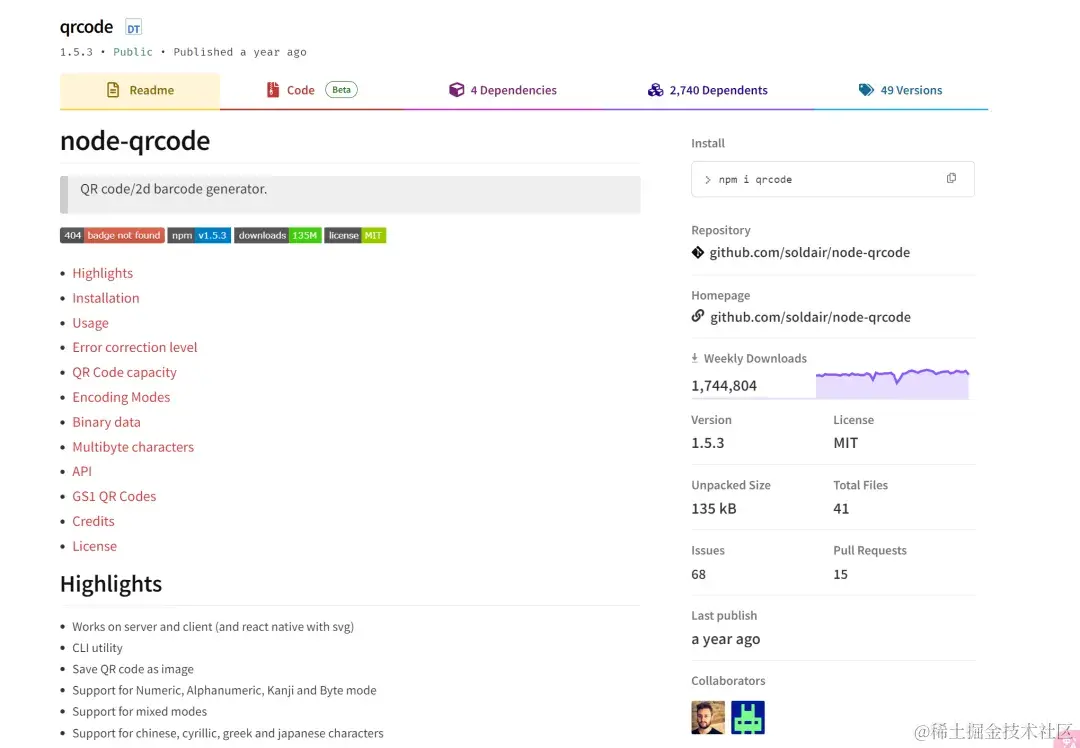Click the Versions tag icon
The width and height of the screenshot is (1080, 748).
866,90
